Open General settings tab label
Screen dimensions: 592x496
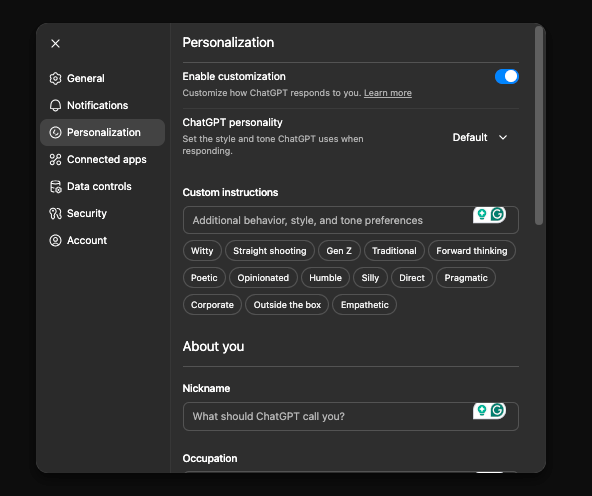coord(86,79)
